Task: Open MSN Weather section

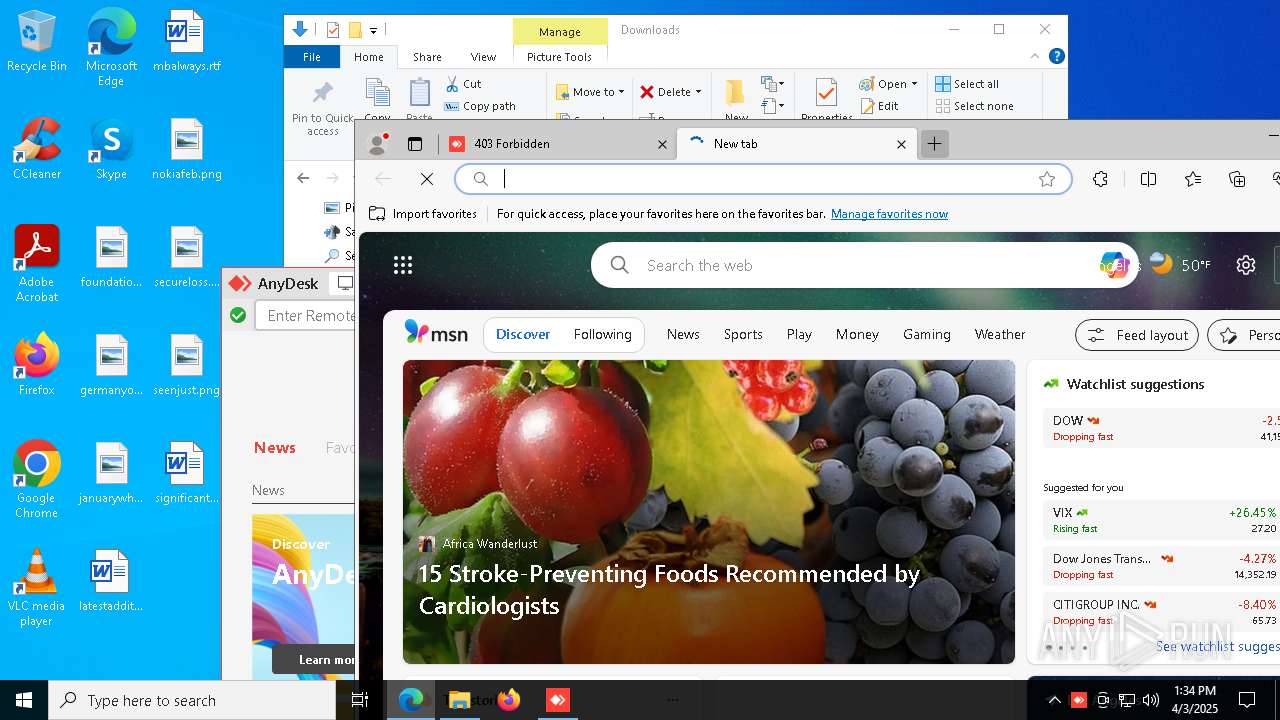Action: [1000, 334]
